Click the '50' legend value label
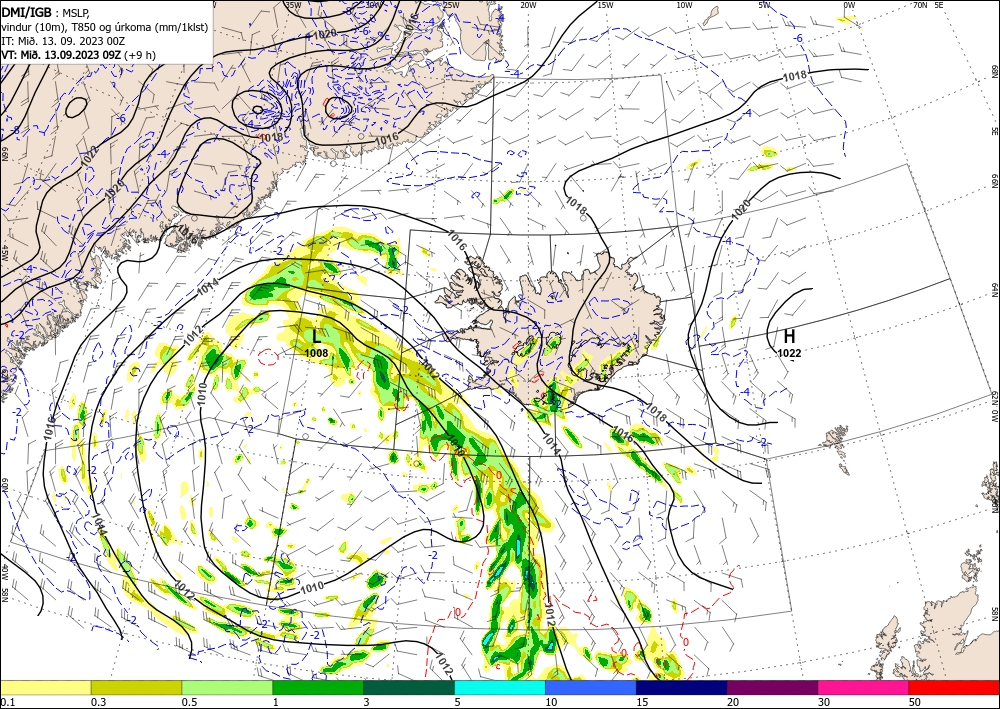Image resolution: width=1000 pixels, height=709 pixels. tap(915, 702)
